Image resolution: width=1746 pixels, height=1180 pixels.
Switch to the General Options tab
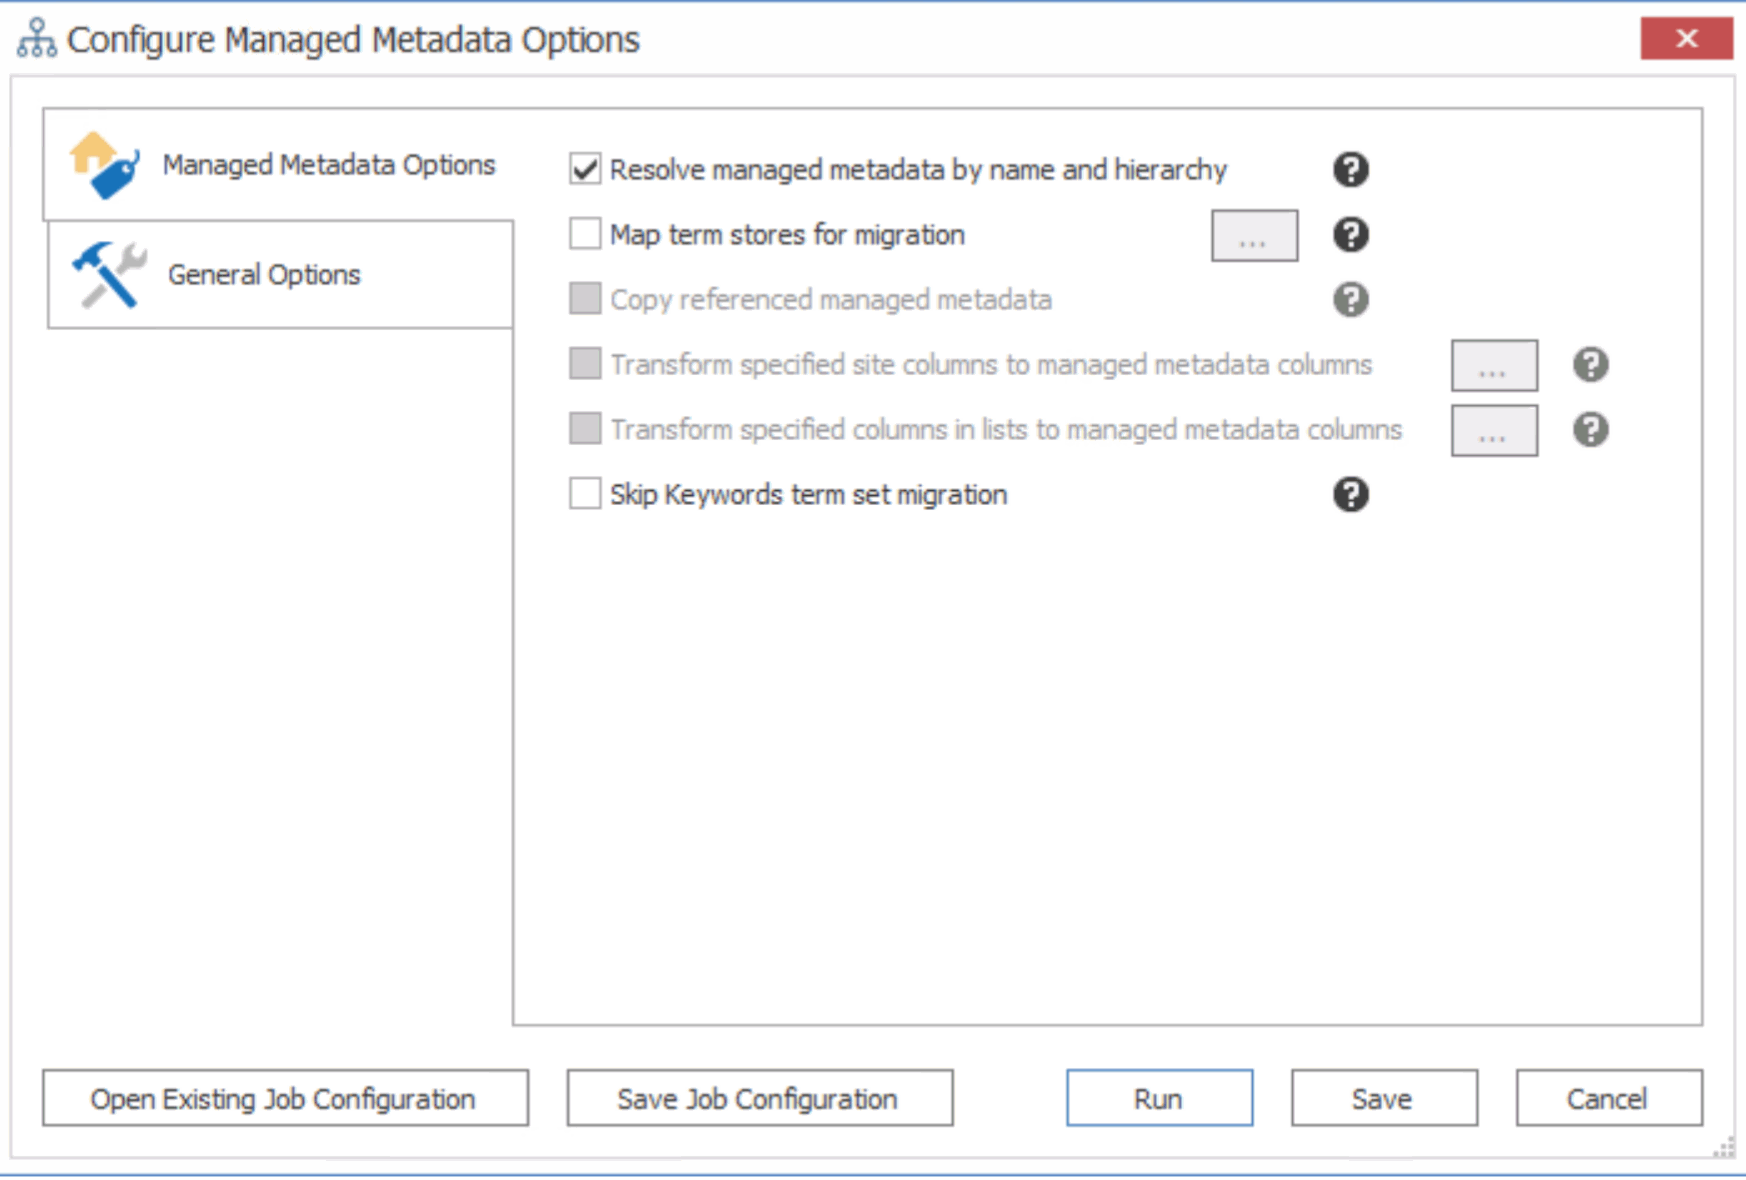263,273
